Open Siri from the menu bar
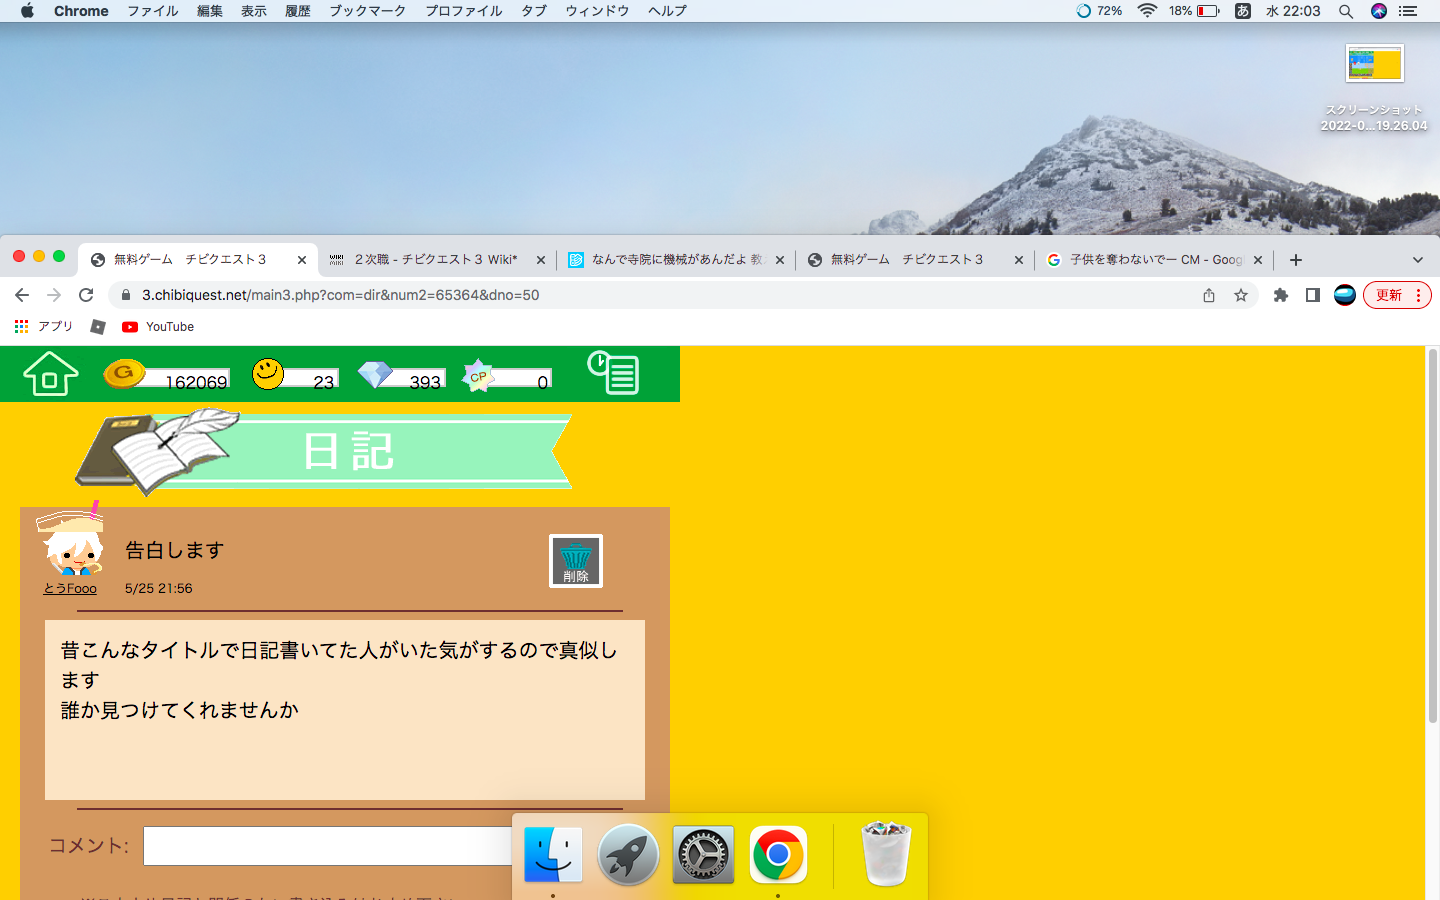 (x=1379, y=11)
